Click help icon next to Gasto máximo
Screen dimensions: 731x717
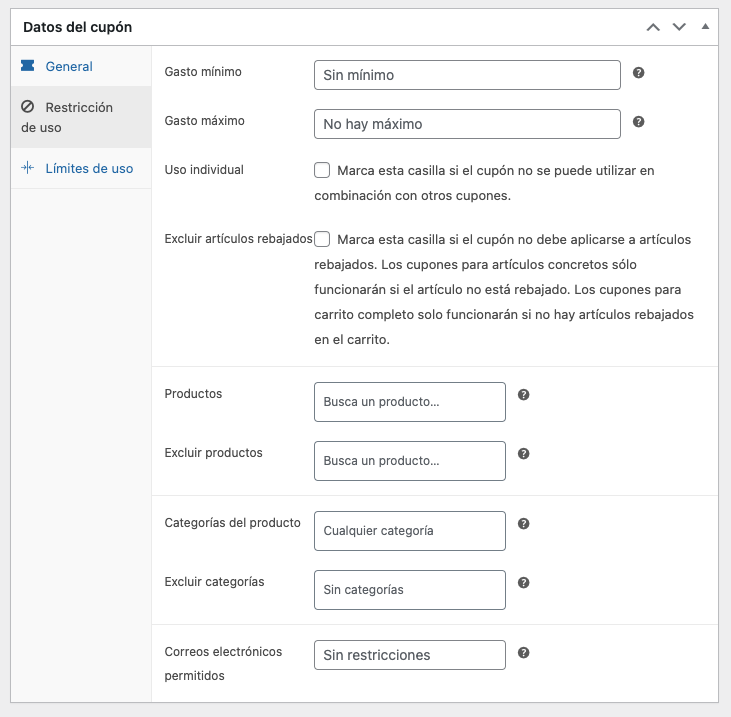click(x=638, y=122)
